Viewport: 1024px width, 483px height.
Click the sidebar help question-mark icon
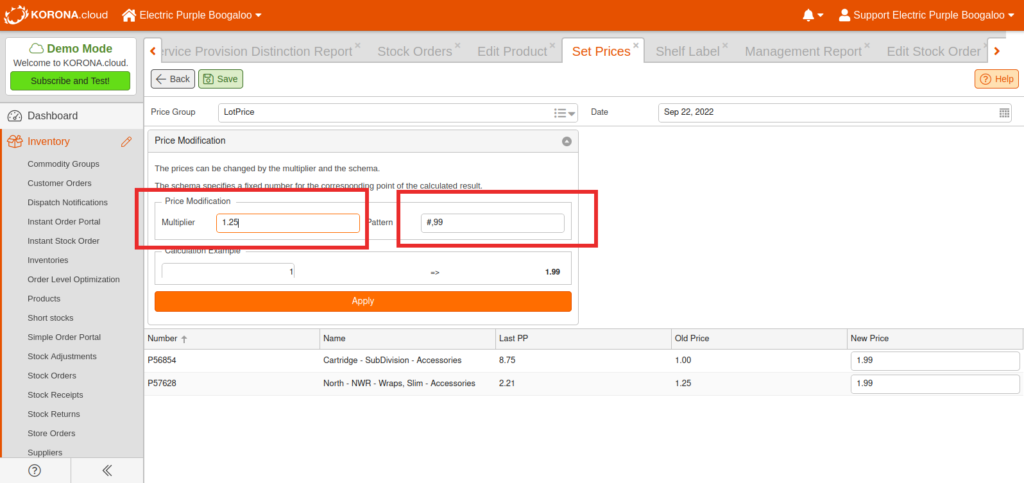coord(35,471)
